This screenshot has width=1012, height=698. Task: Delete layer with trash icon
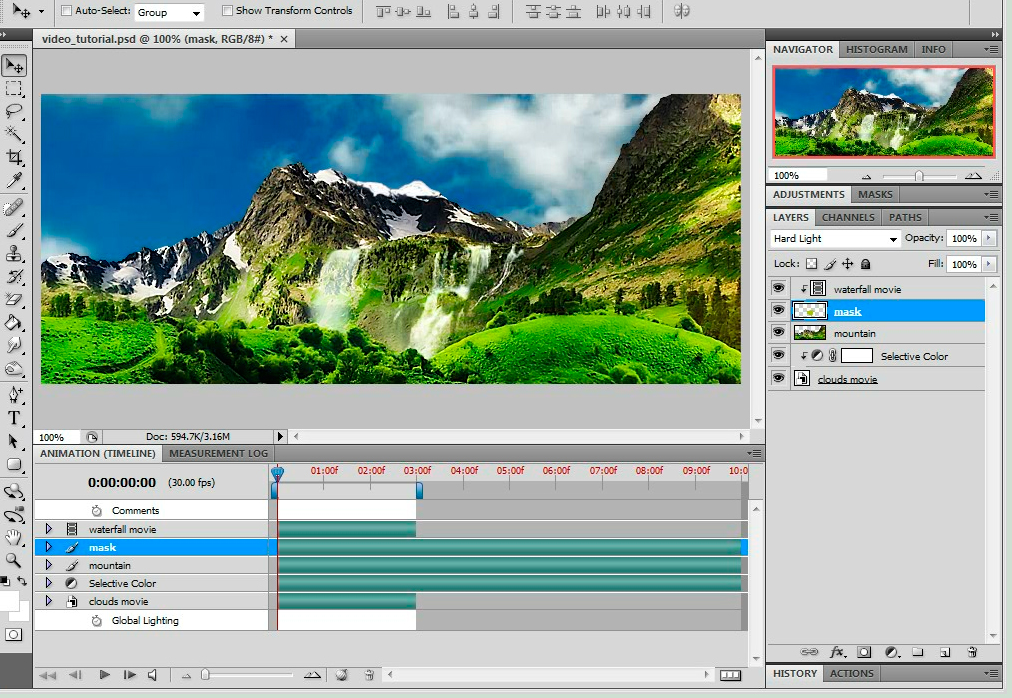point(972,652)
